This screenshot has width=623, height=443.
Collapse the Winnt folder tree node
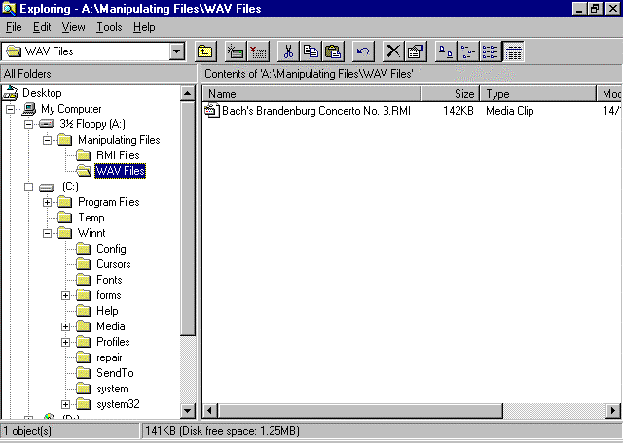48,233
